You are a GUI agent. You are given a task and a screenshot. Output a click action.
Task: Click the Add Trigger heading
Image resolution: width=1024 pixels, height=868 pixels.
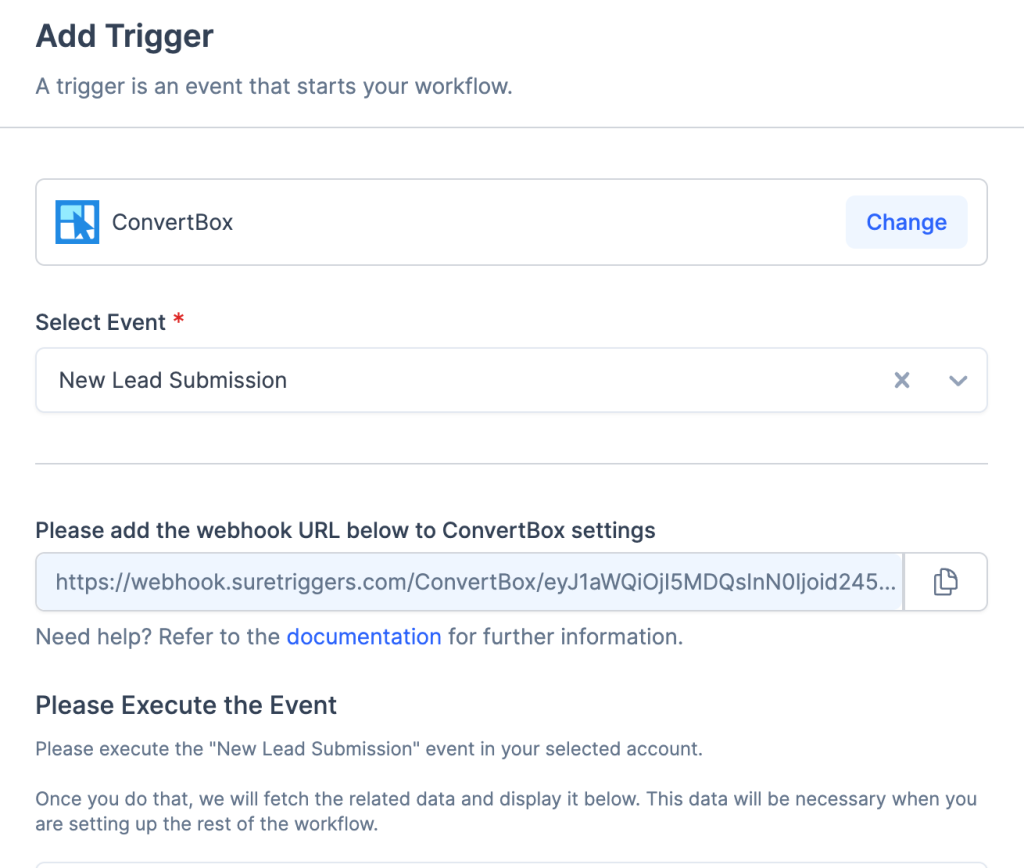click(125, 37)
